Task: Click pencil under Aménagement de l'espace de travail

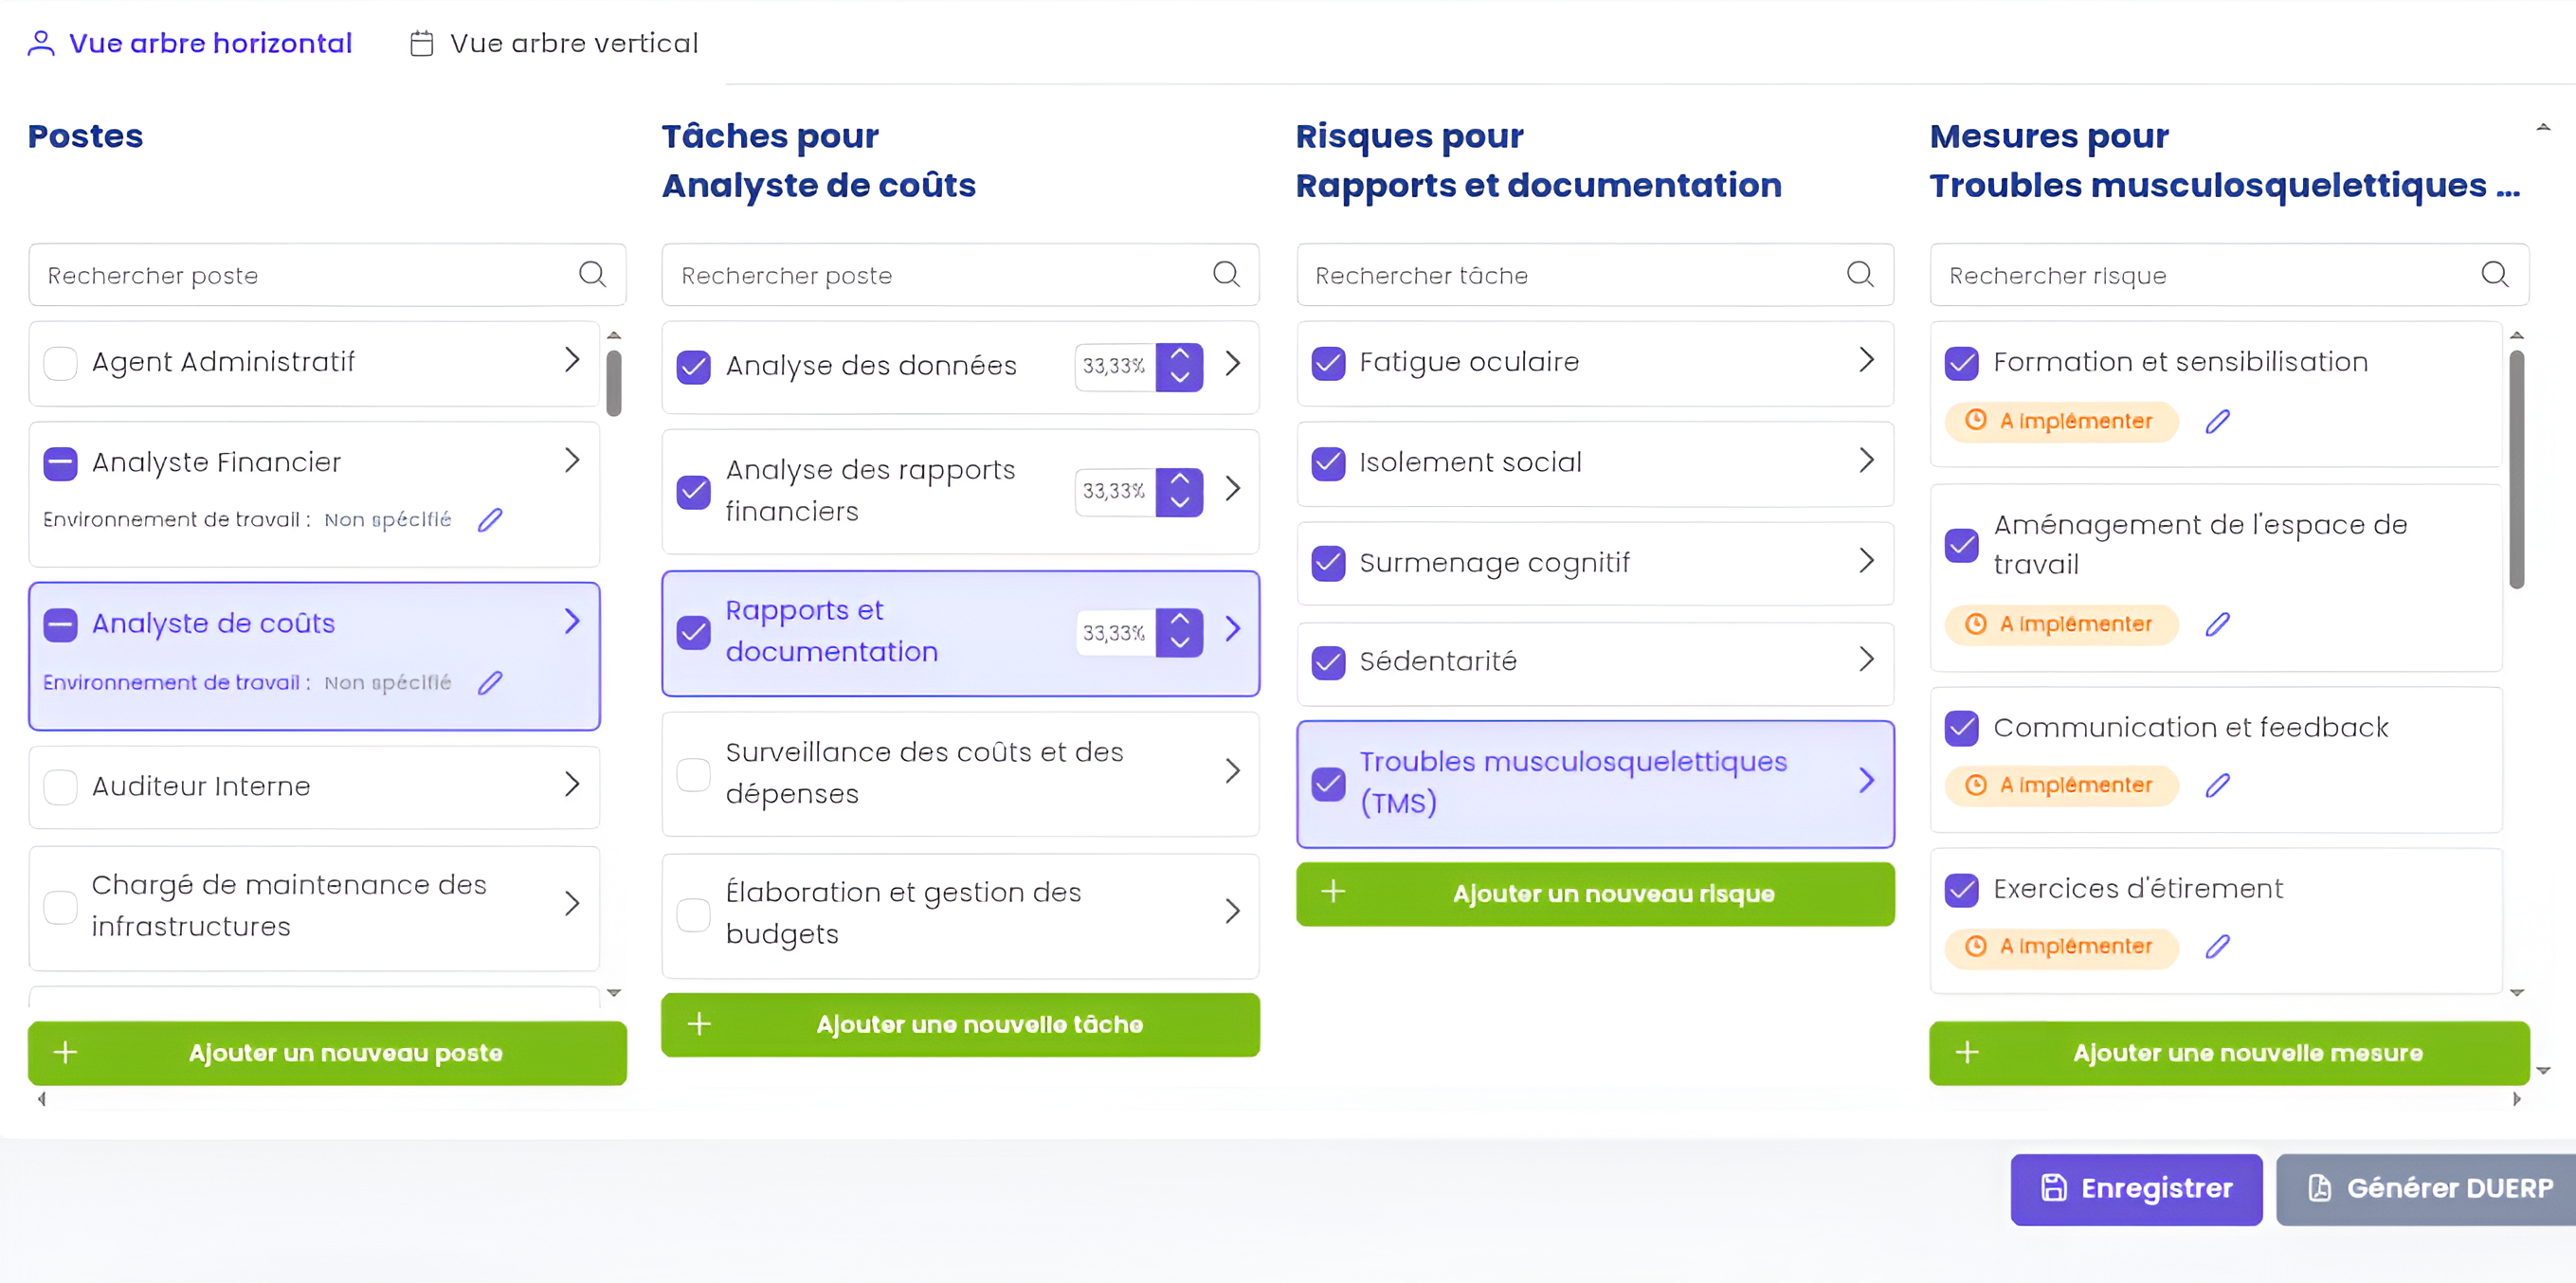Action: [2217, 625]
